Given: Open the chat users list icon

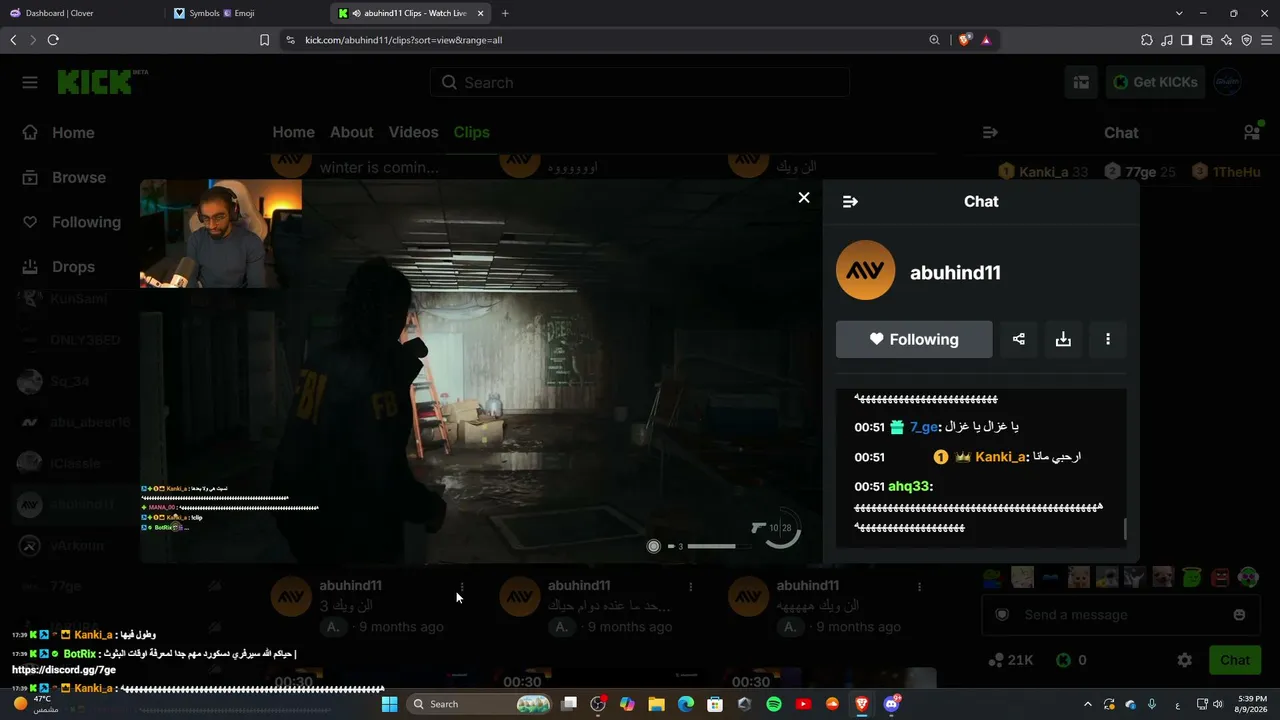Looking at the screenshot, I should 1251,132.
